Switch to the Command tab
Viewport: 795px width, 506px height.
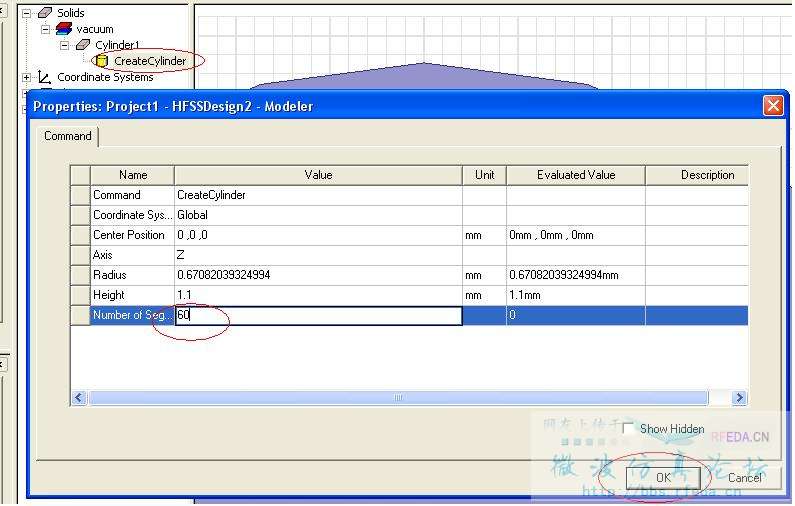[68, 136]
